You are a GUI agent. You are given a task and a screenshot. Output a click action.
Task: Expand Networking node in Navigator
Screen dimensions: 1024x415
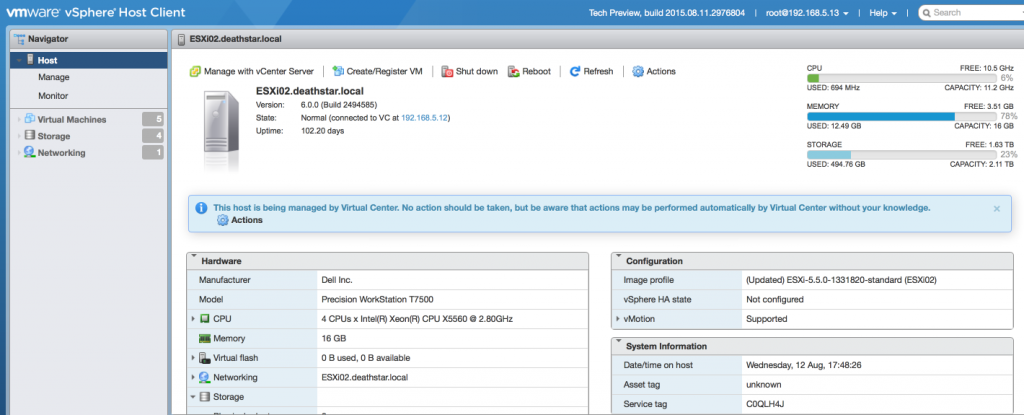(19, 152)
